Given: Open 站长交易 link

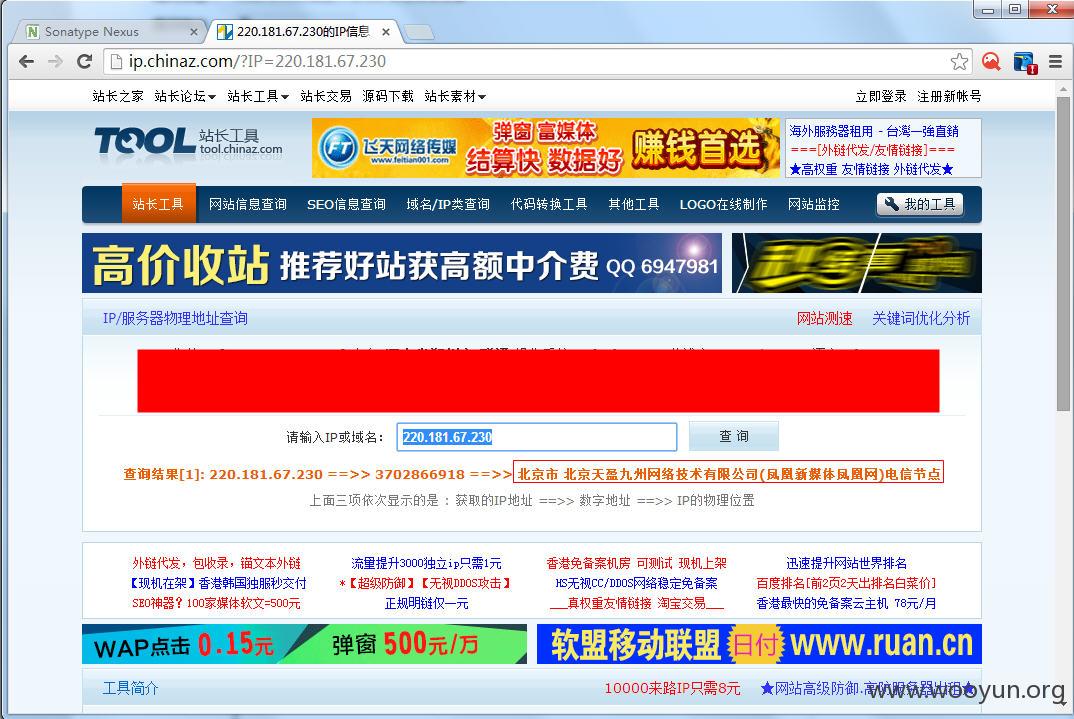Looking at the screenshot, I should 325,96.
